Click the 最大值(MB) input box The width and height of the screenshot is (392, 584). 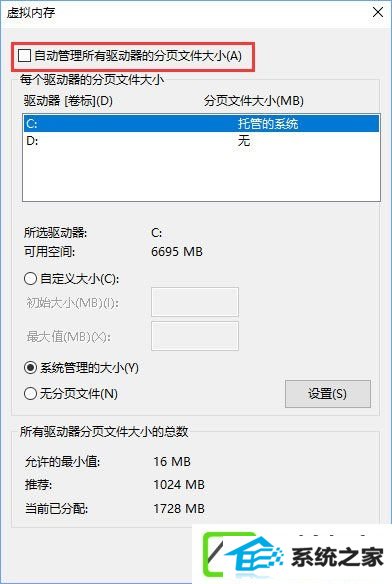point(195,336)
